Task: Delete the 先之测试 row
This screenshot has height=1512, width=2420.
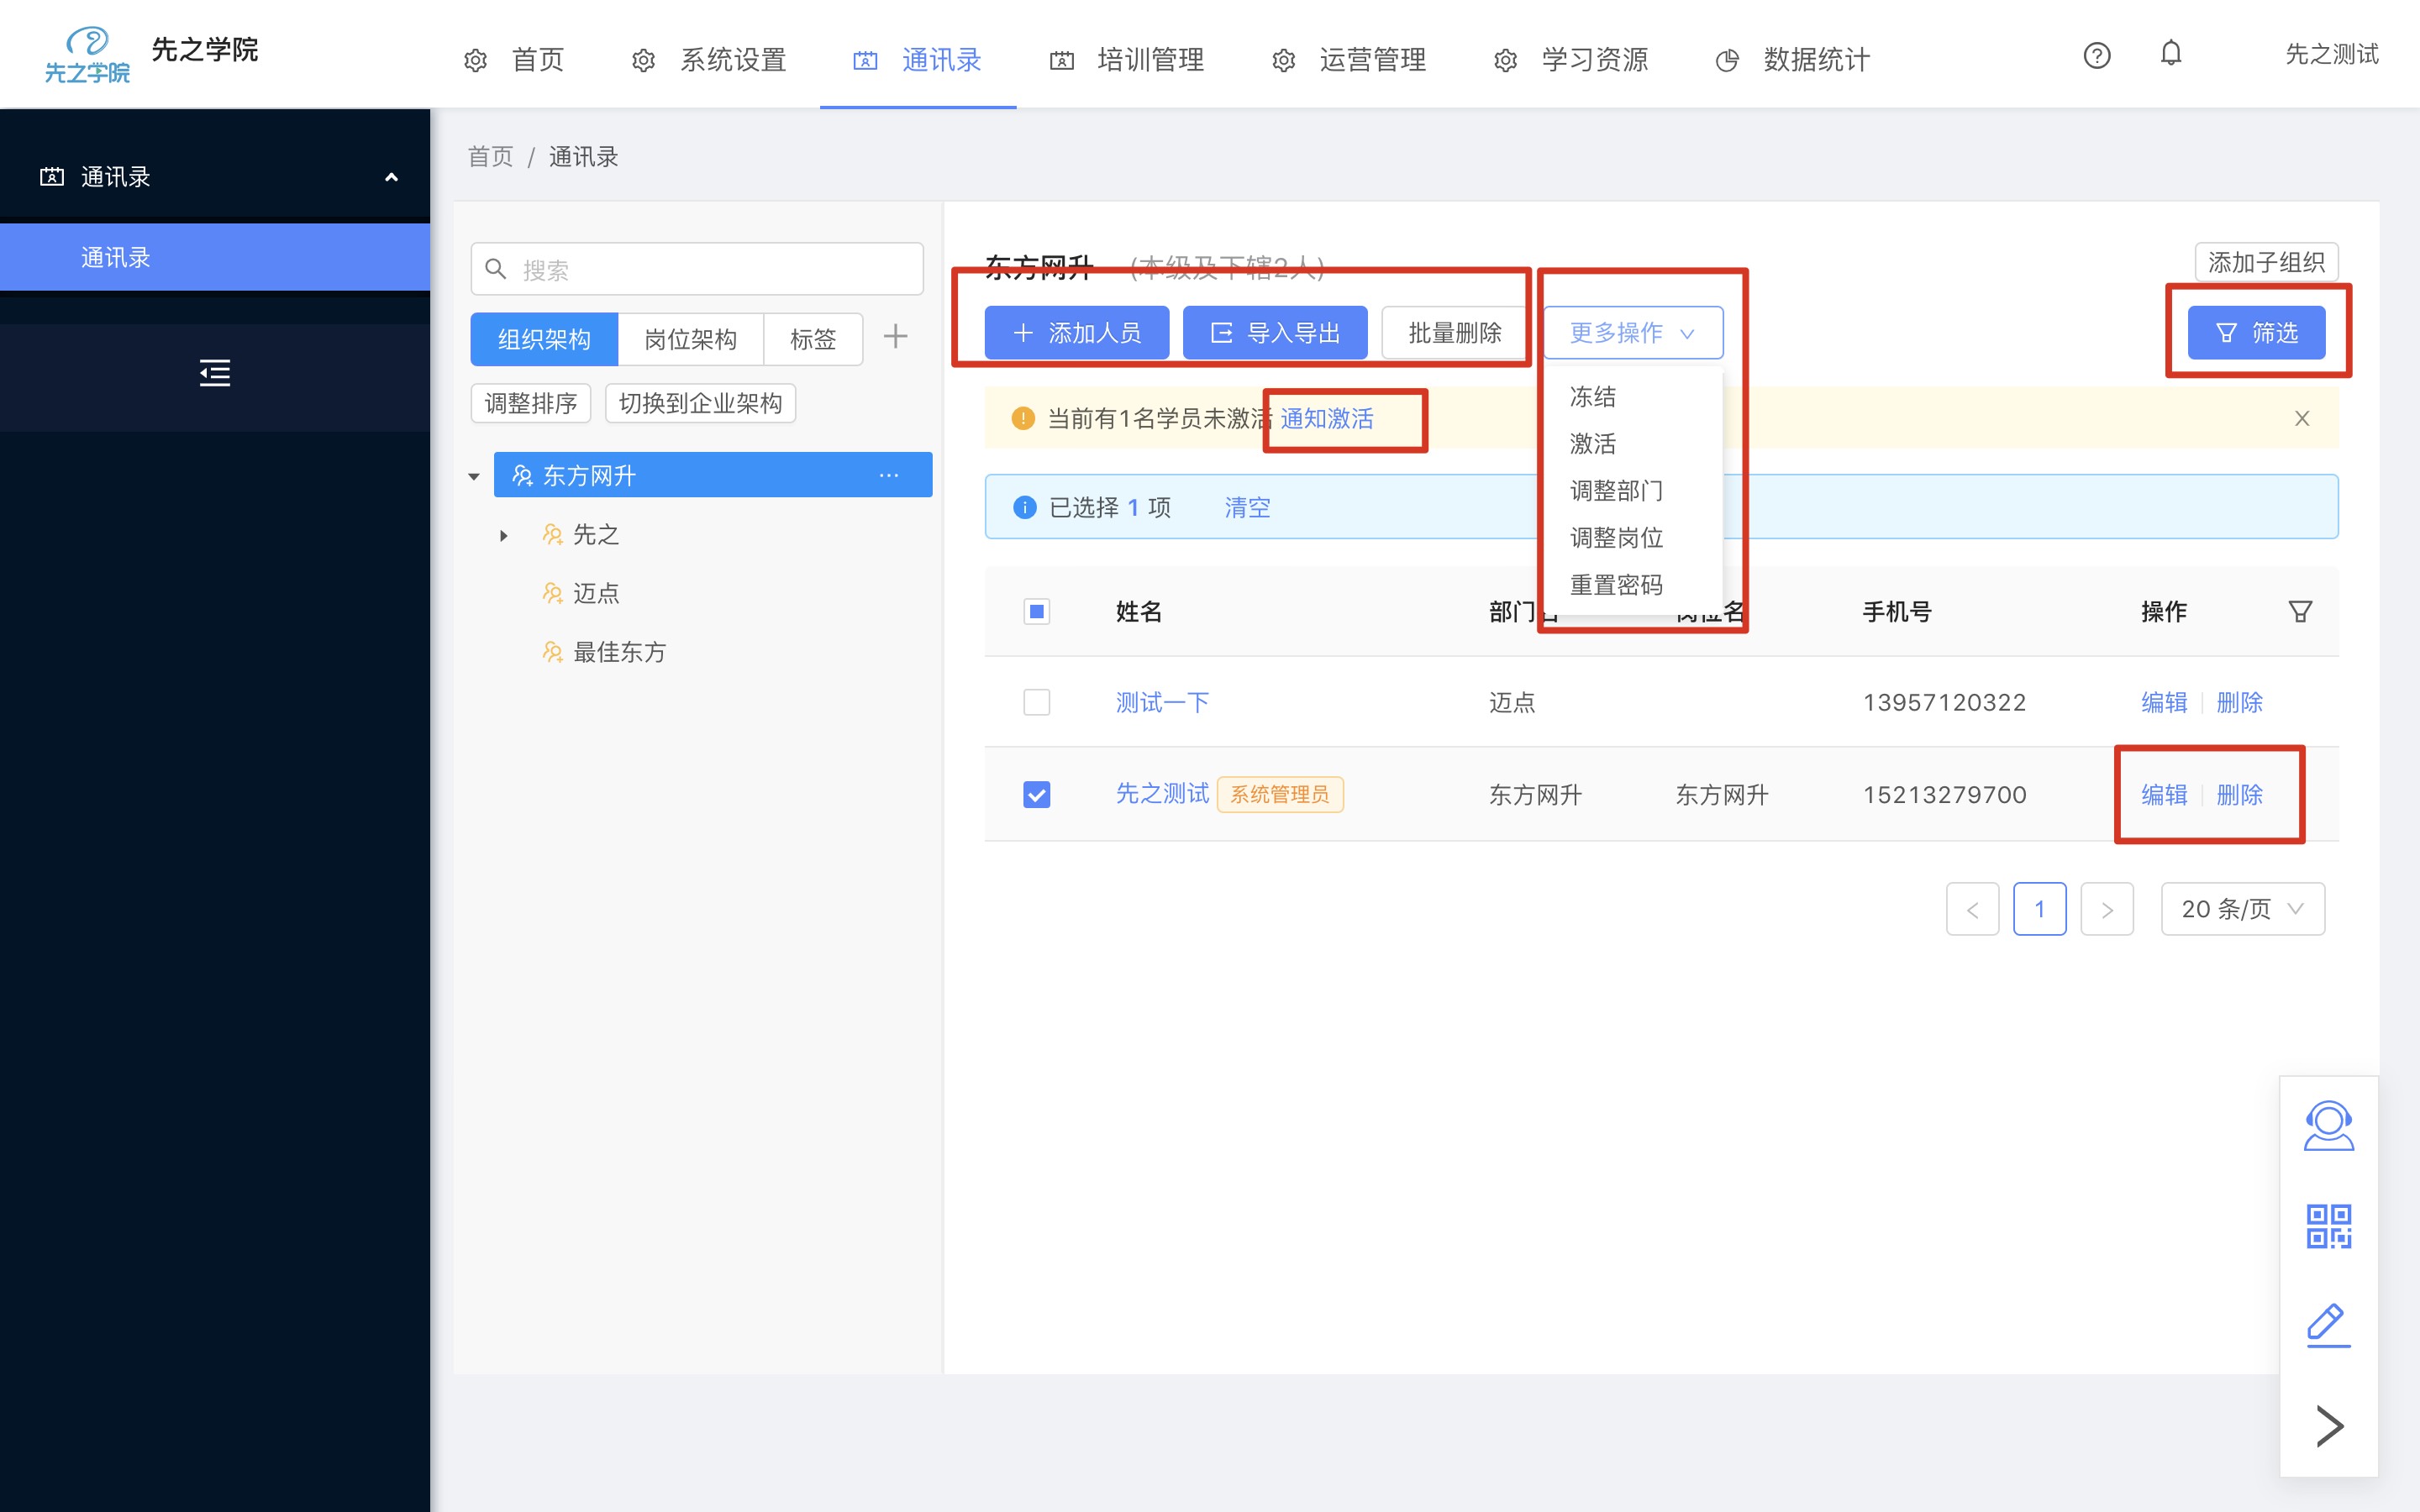Action: coord(2239,794)
